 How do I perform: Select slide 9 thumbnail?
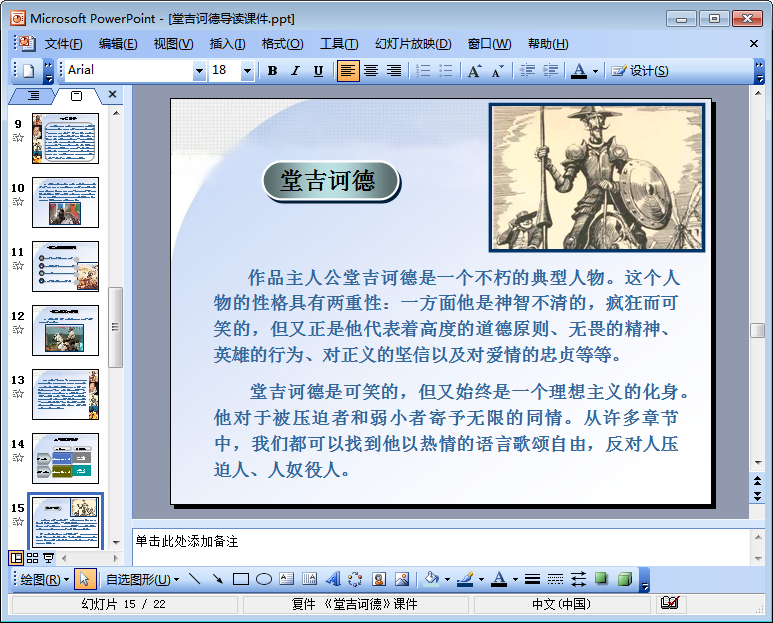[66, 138]
